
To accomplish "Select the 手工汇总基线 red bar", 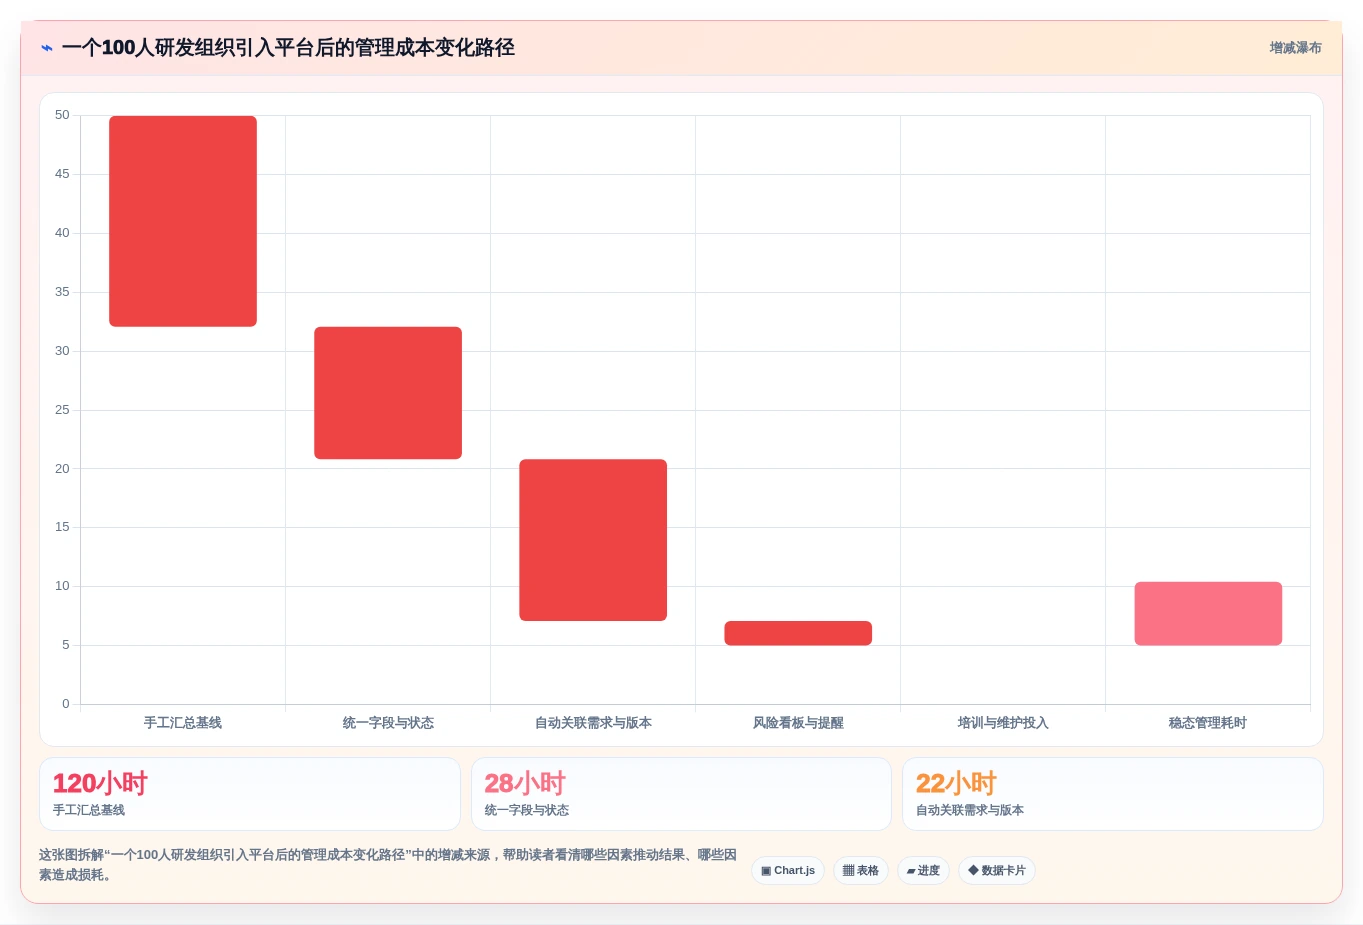I will 183,221.
